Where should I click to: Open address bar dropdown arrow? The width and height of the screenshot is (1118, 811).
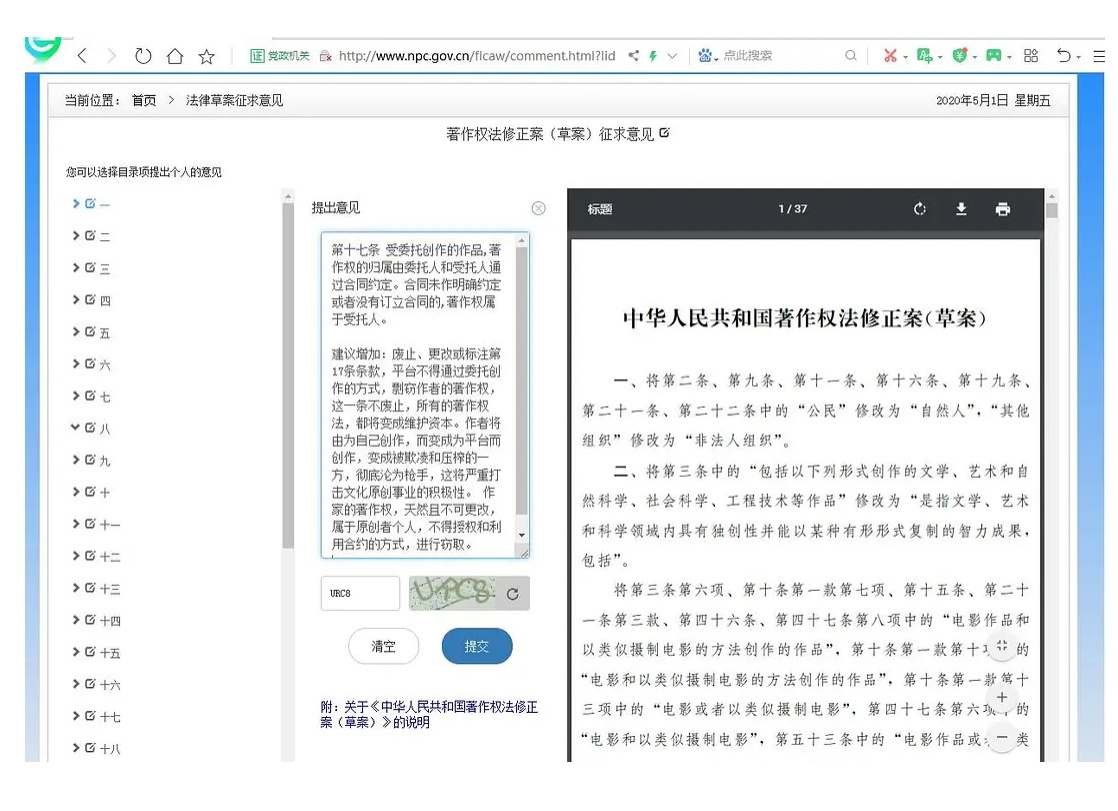(x=672, y=56)
